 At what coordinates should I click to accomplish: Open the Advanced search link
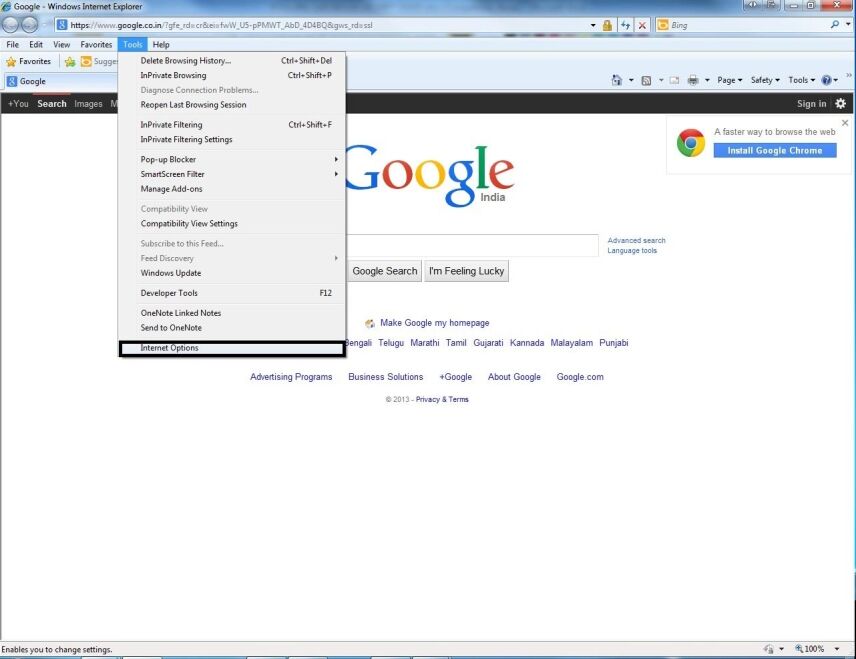point(637,240)
